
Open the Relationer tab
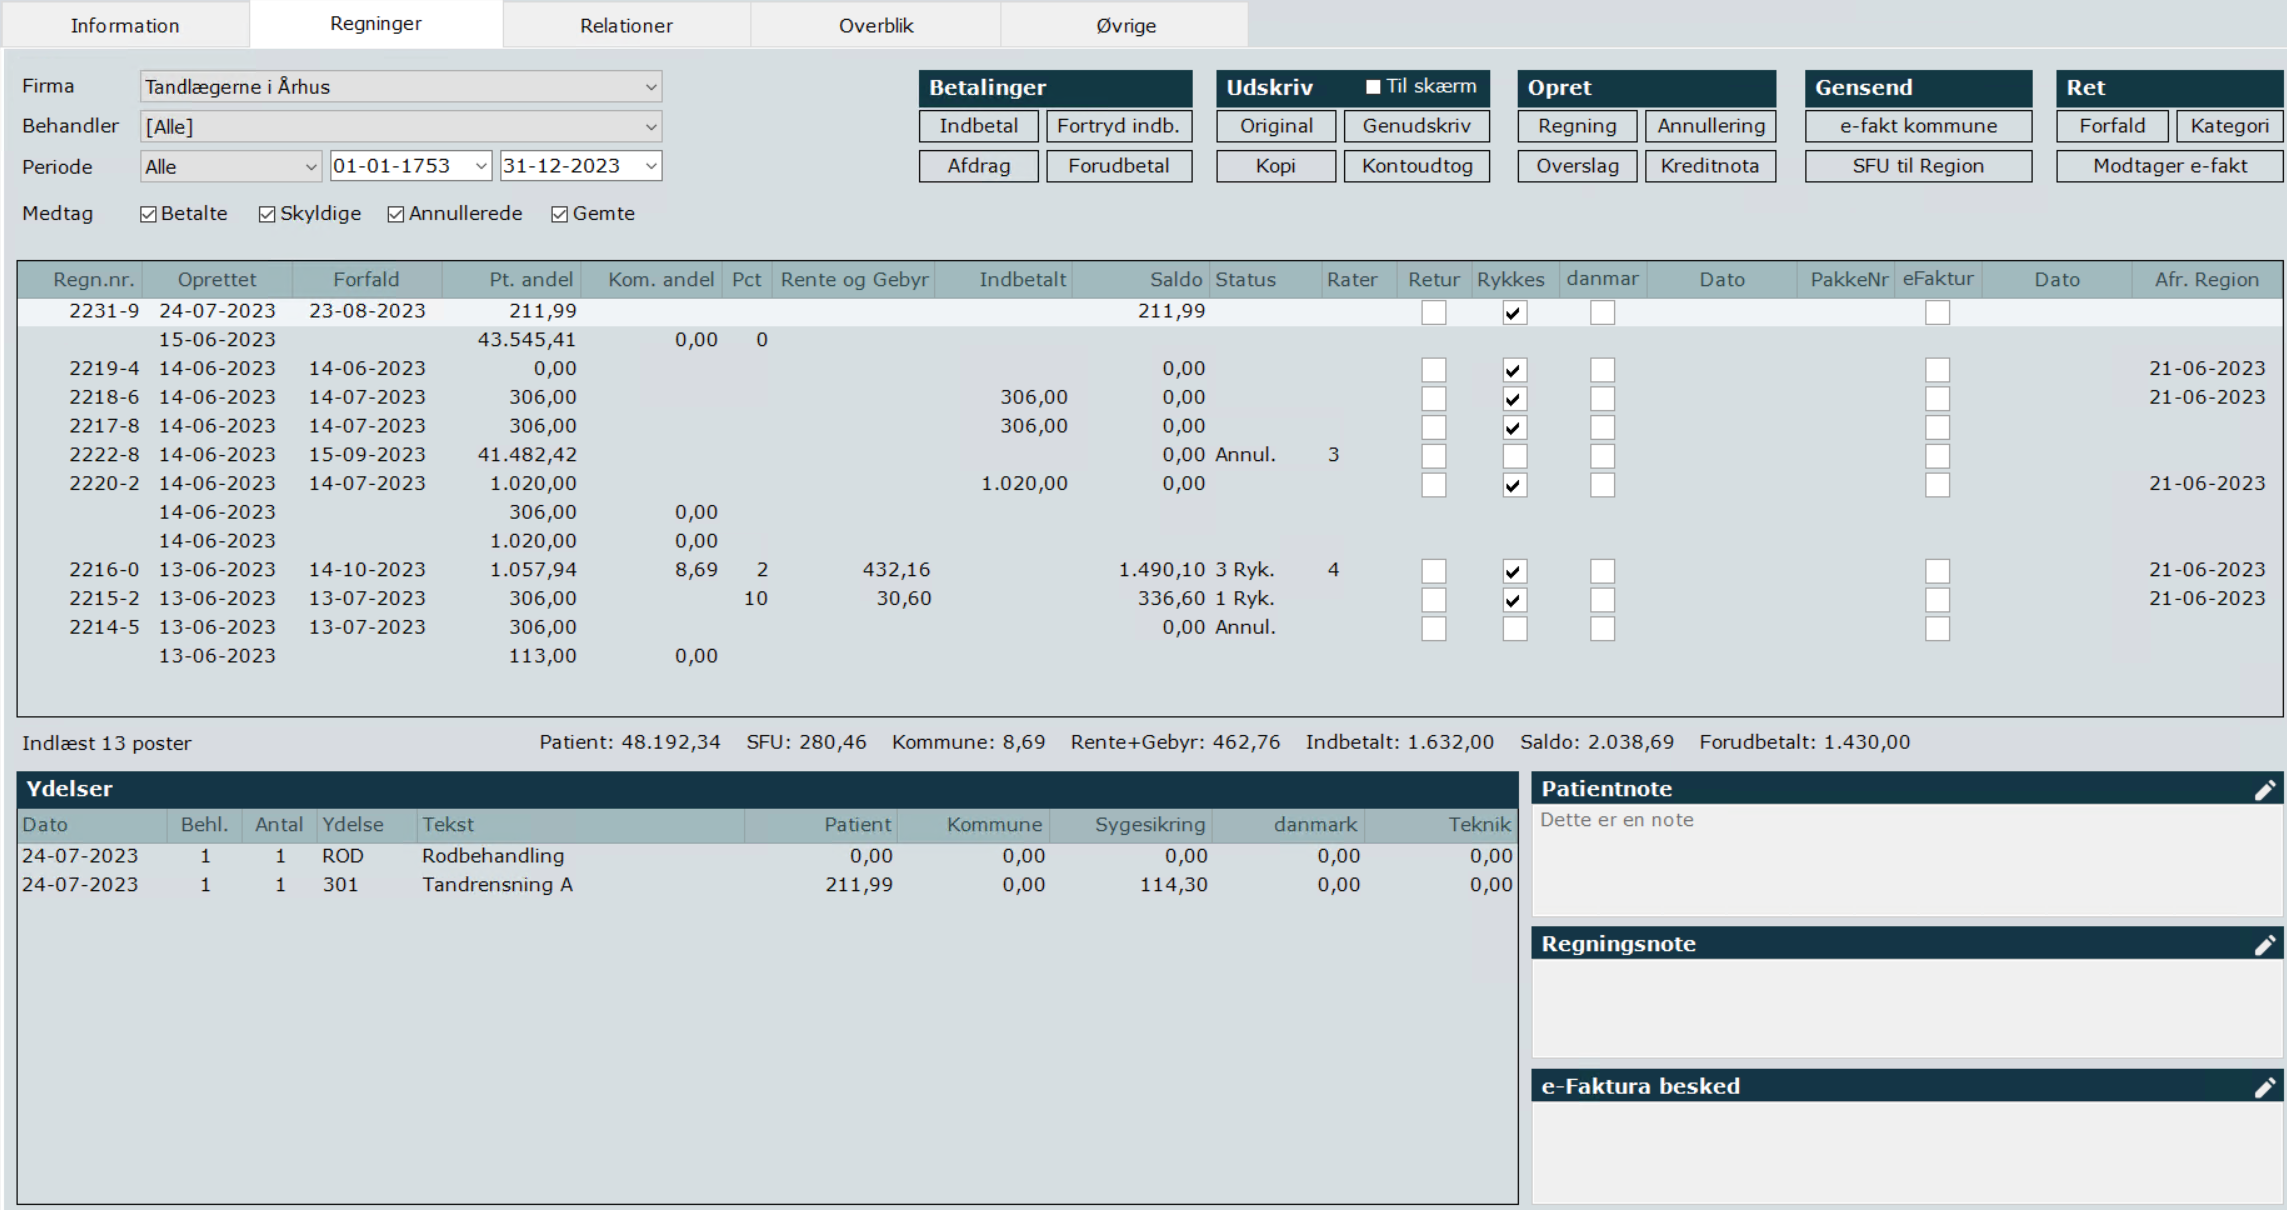click(x=626, y=25)
